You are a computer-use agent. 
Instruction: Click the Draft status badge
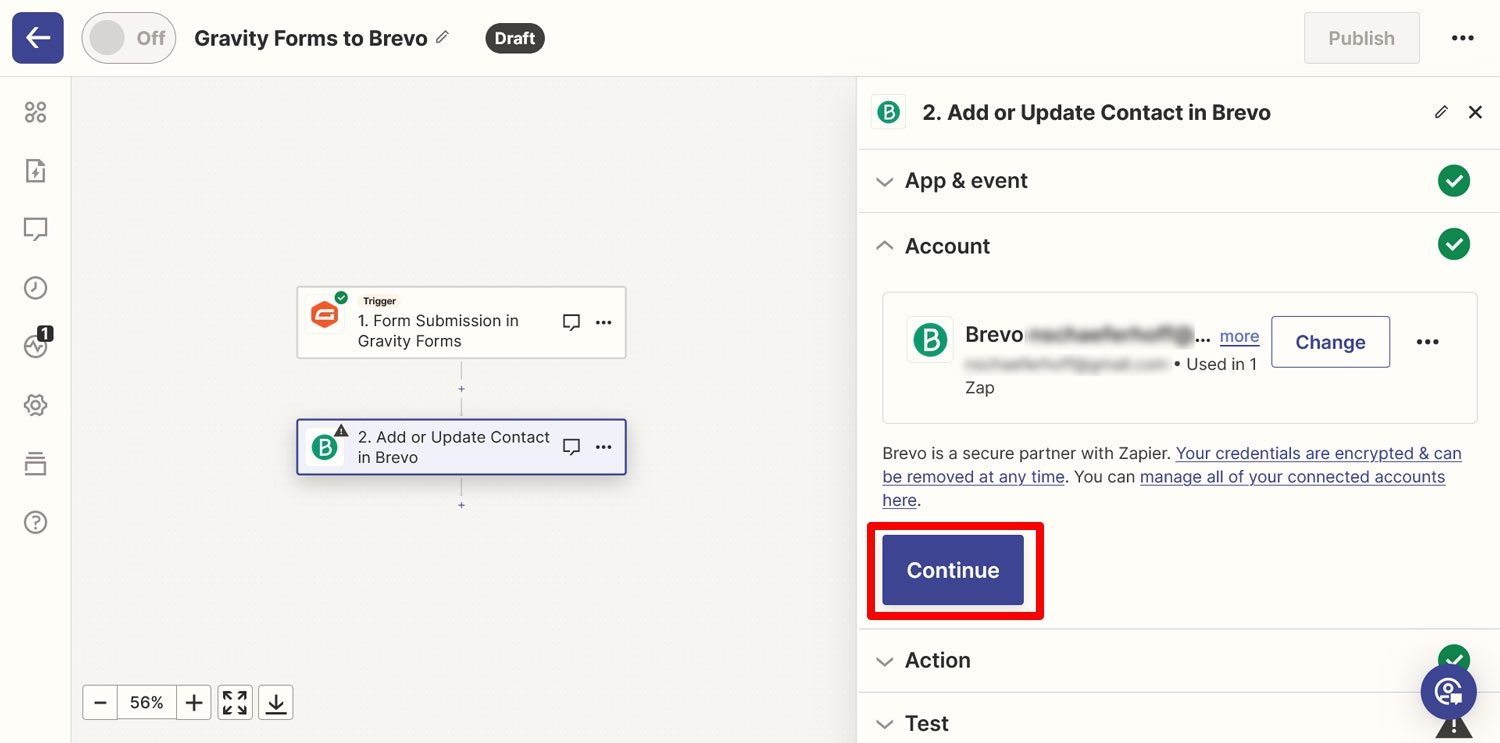click(515, 38)
